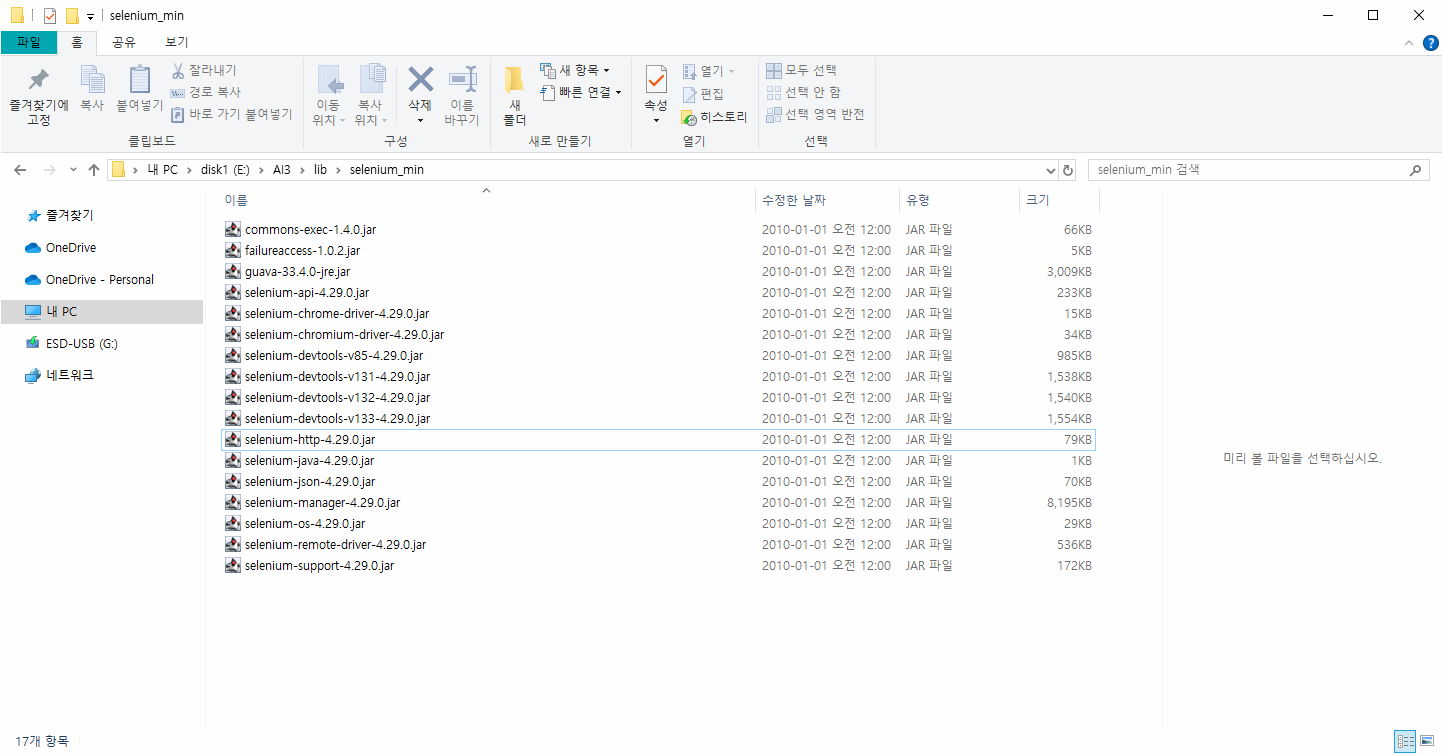Image resolution: width=1443 pixels, height=754 pixels.
Task: Click the JAR icon of guava-33.4.0-jre.jar
Action: click(233, 272)
